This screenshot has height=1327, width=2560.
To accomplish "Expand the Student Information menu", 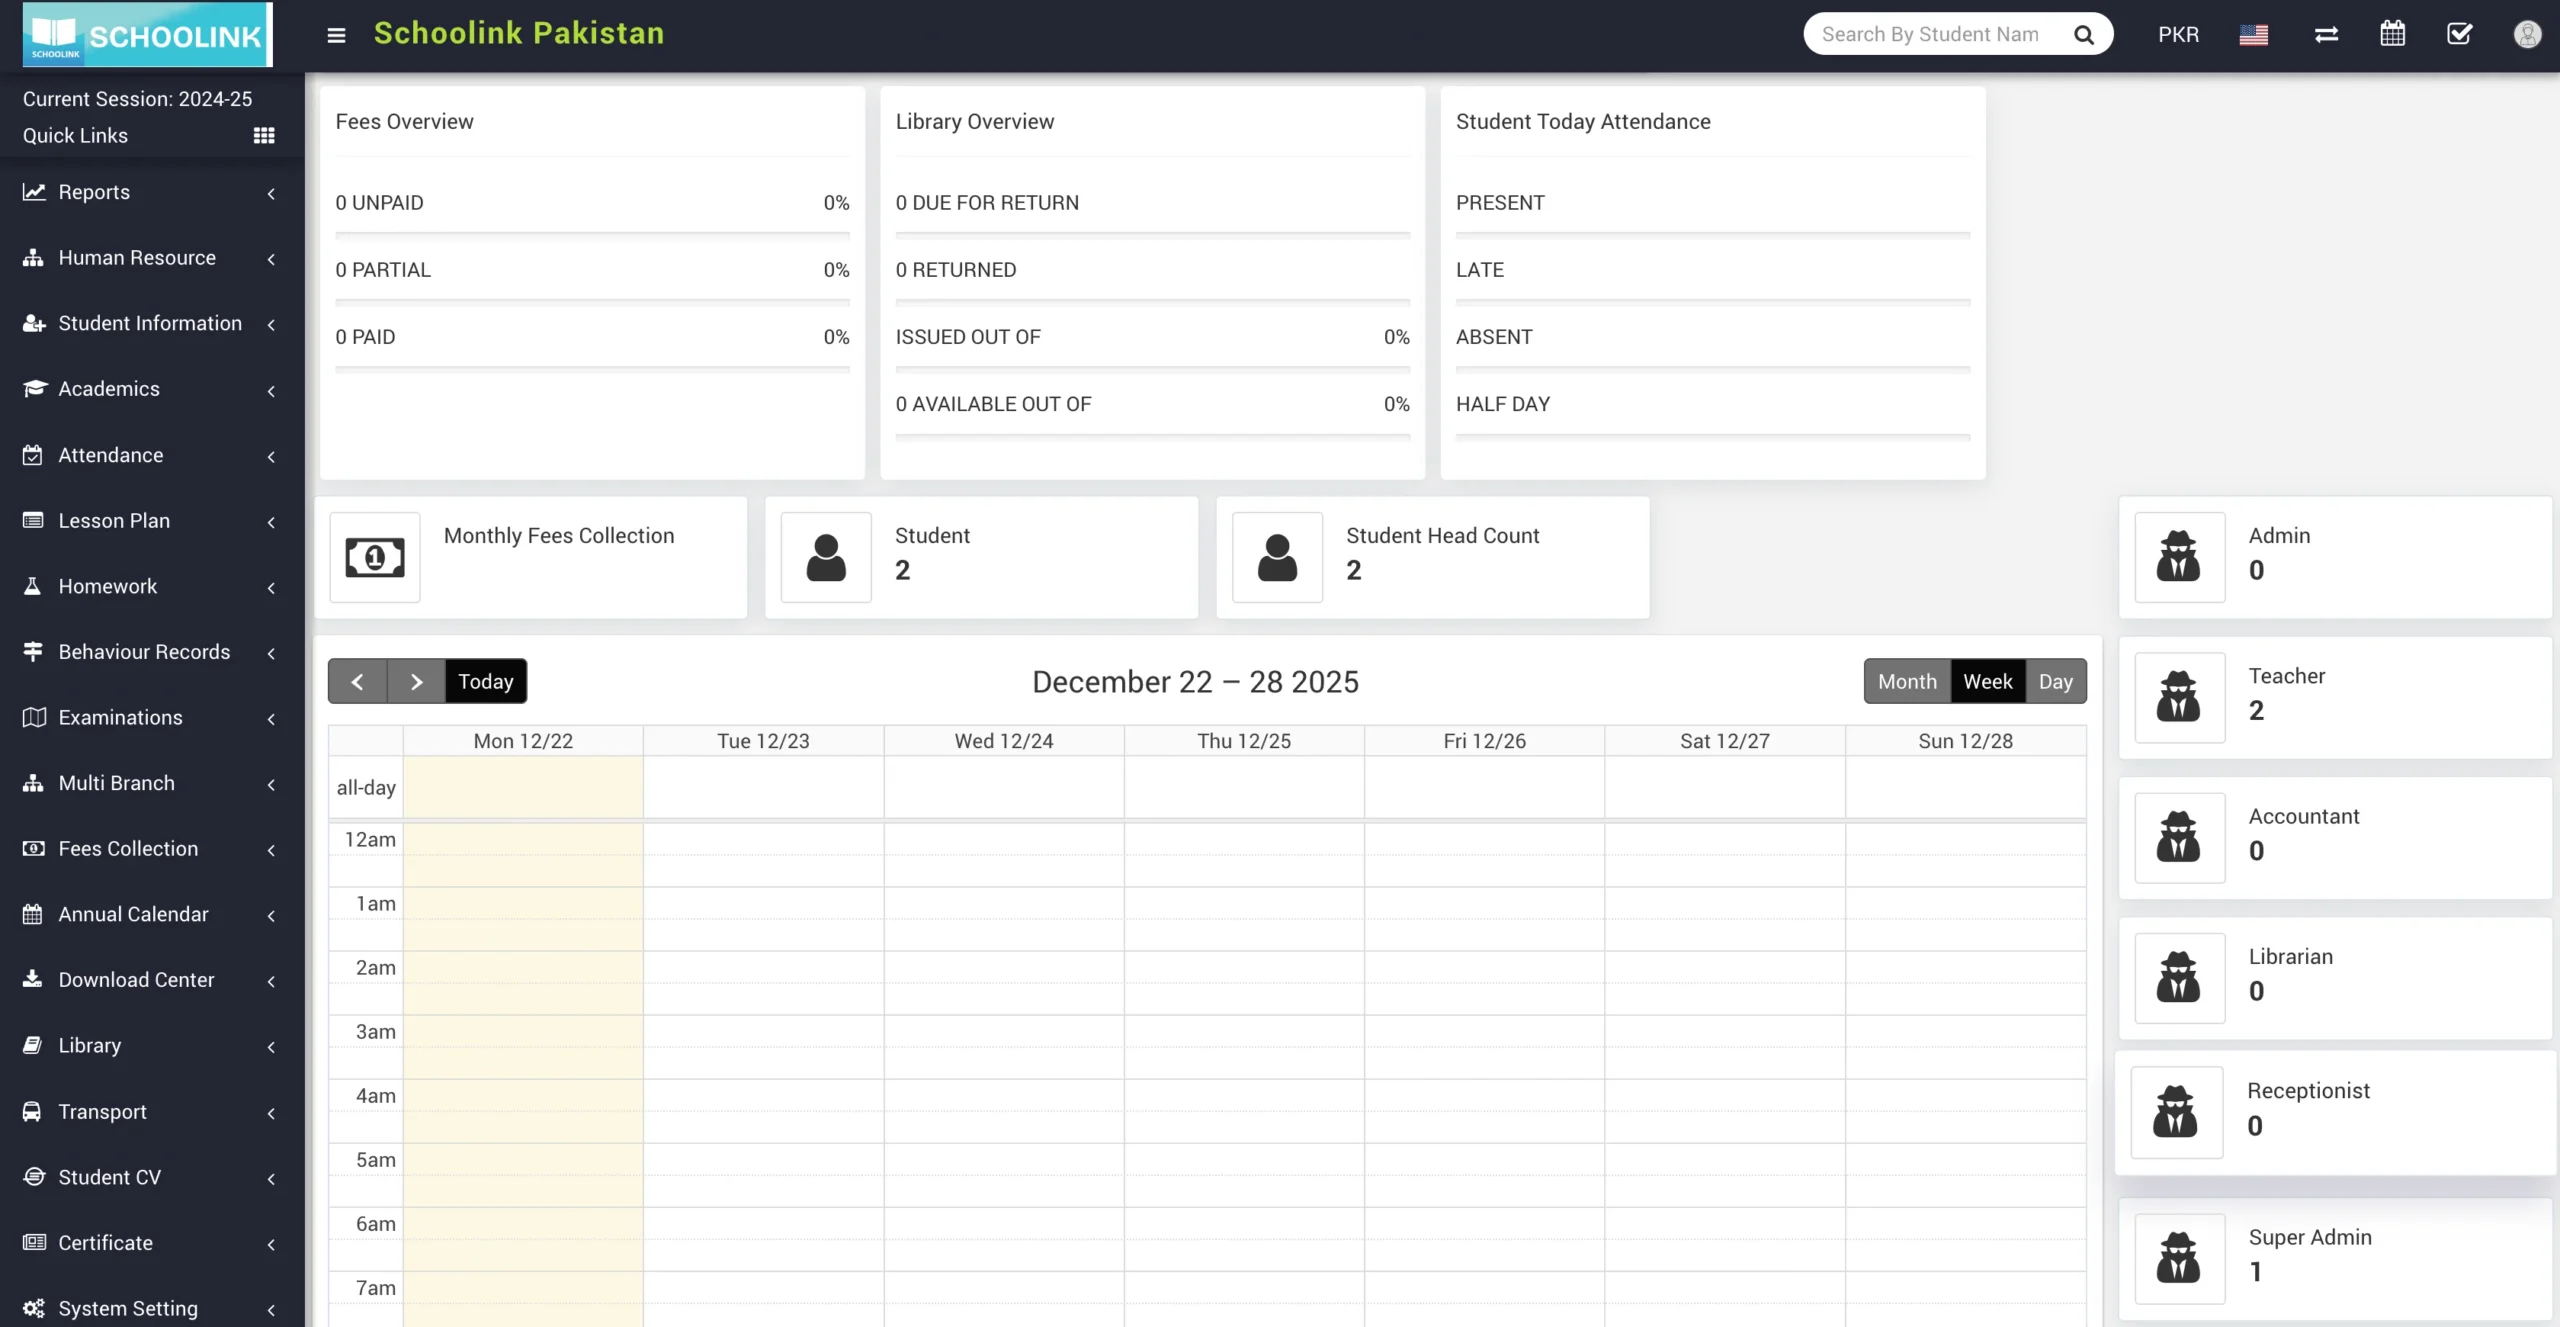I will tap(150, 323).
